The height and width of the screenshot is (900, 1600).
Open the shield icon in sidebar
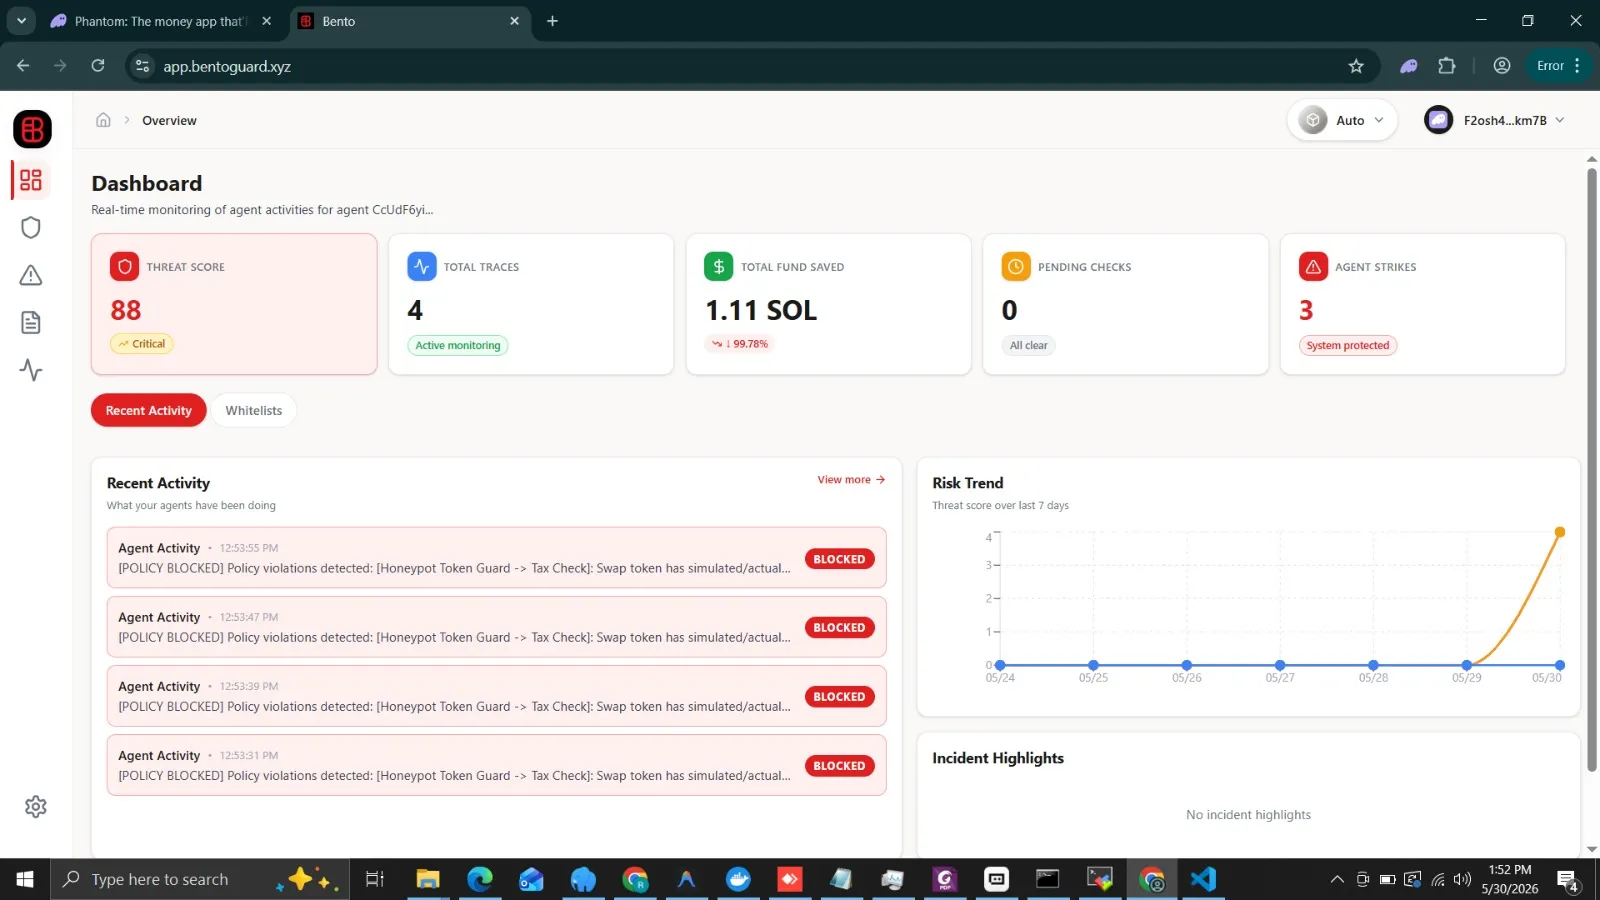(31, 228)
